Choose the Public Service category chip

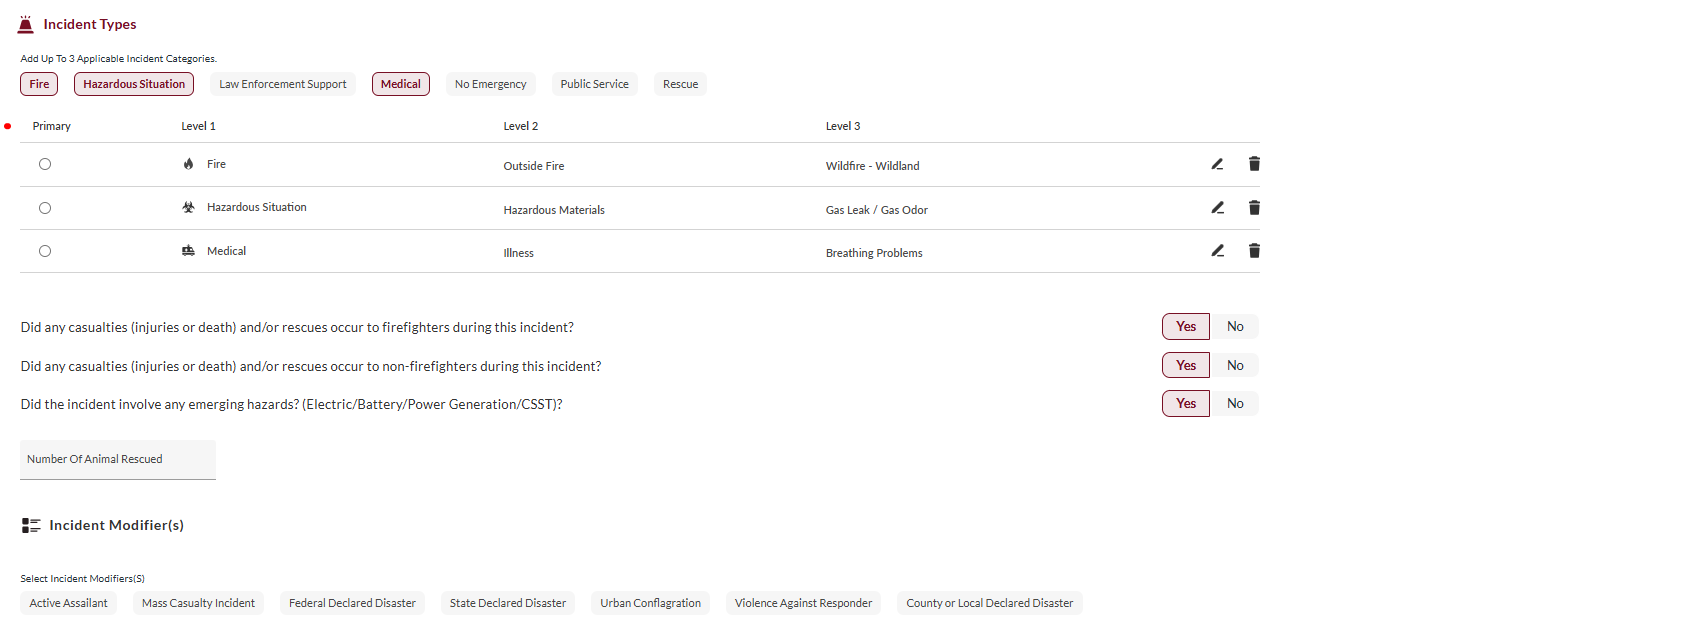594,84
